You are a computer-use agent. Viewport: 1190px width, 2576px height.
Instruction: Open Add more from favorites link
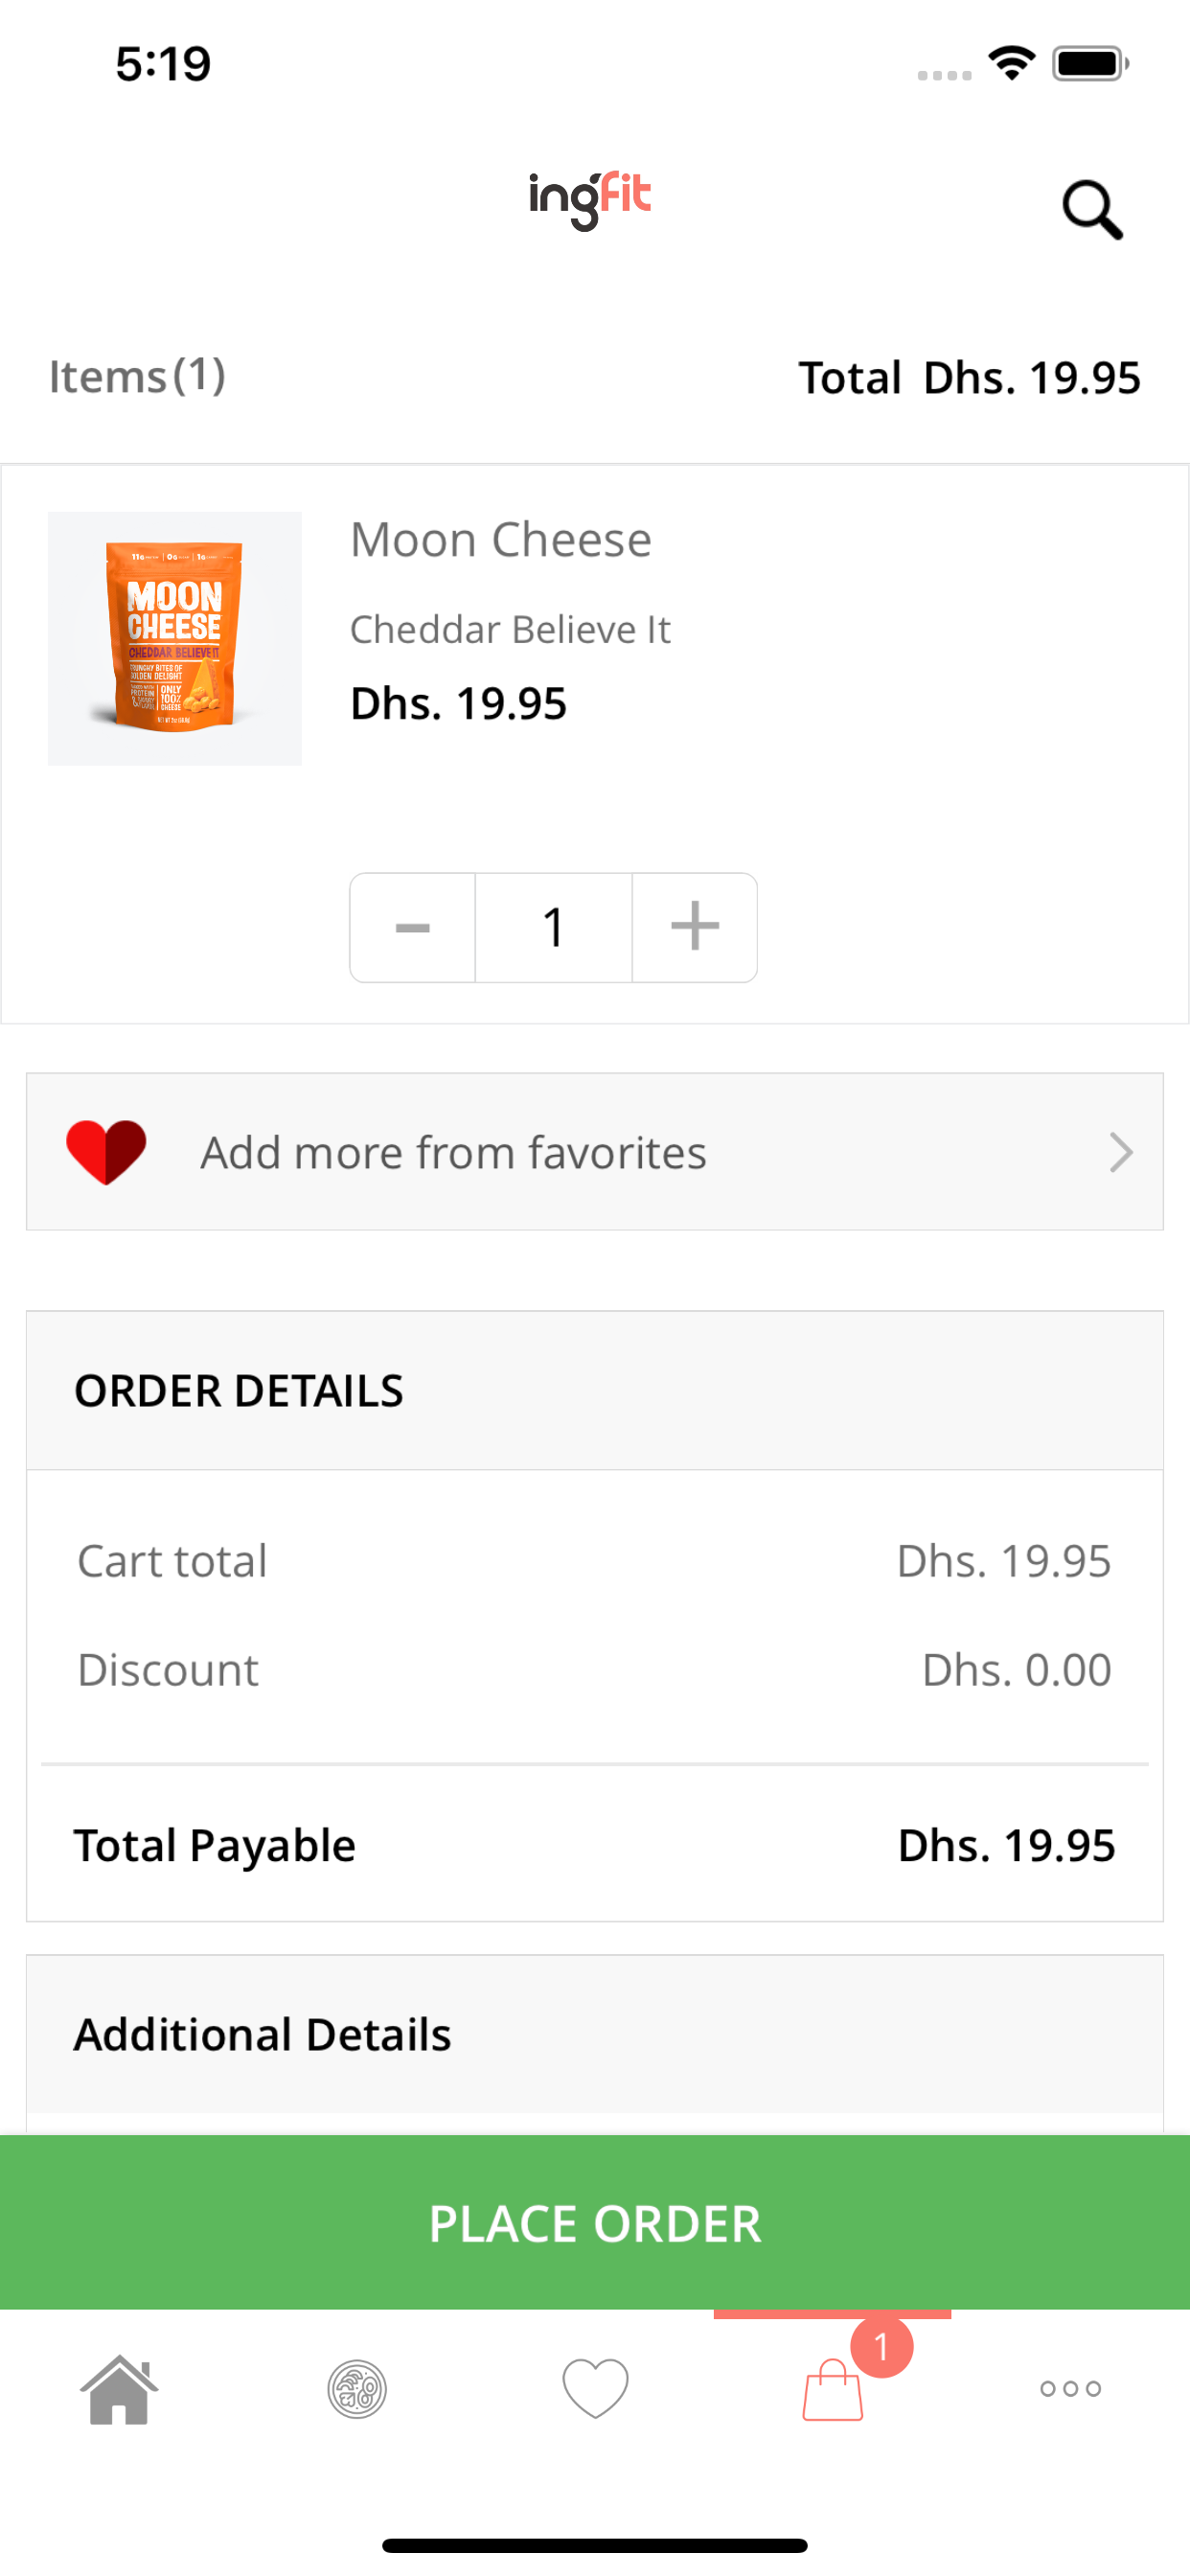point(453,1152)
